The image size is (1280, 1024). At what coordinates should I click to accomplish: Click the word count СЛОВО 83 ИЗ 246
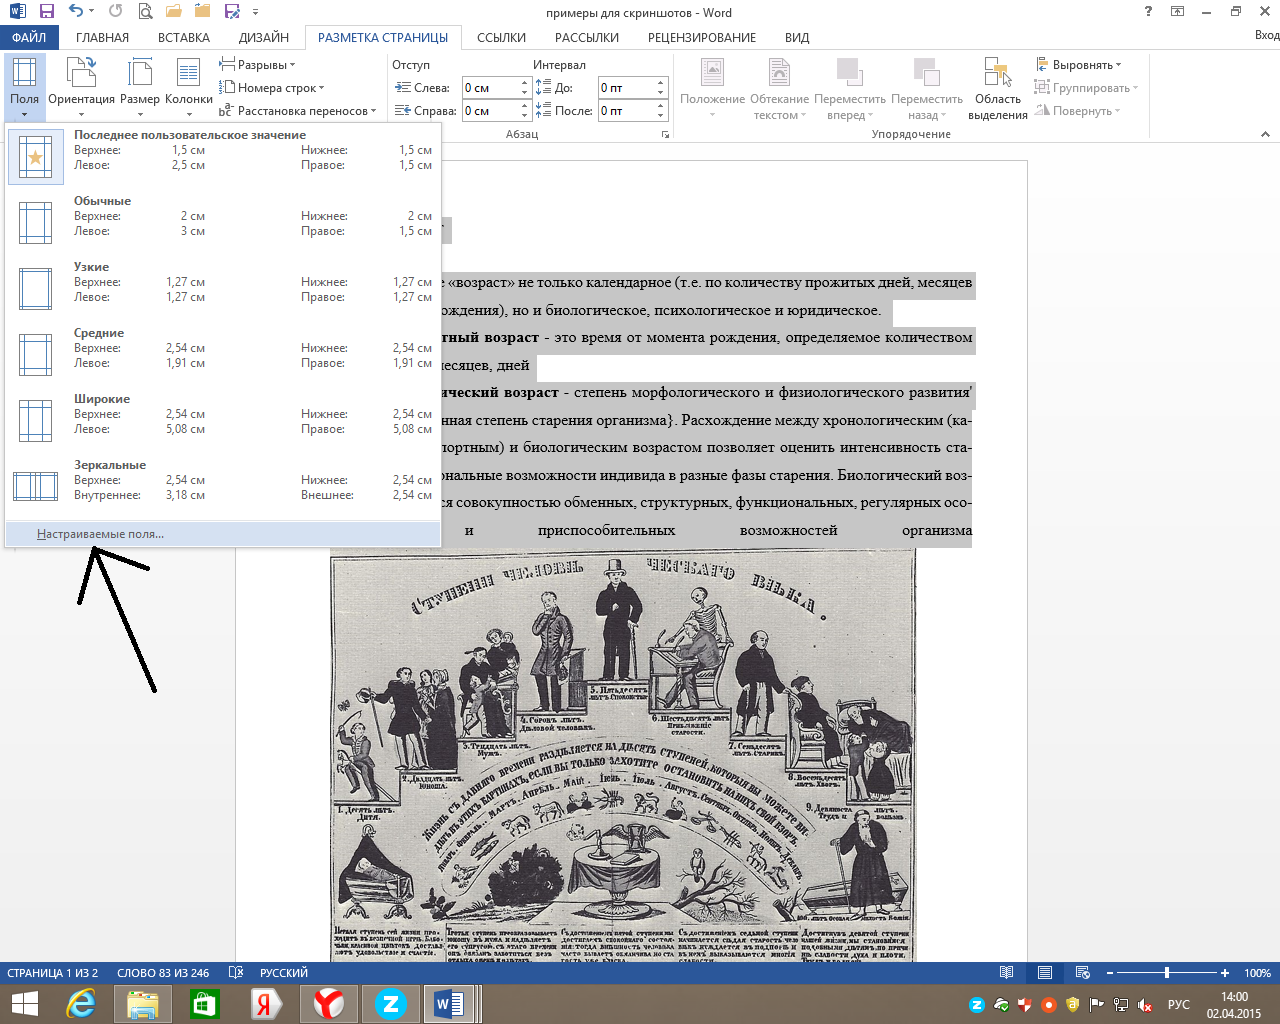pyautogui.click(x=163, y=973)
